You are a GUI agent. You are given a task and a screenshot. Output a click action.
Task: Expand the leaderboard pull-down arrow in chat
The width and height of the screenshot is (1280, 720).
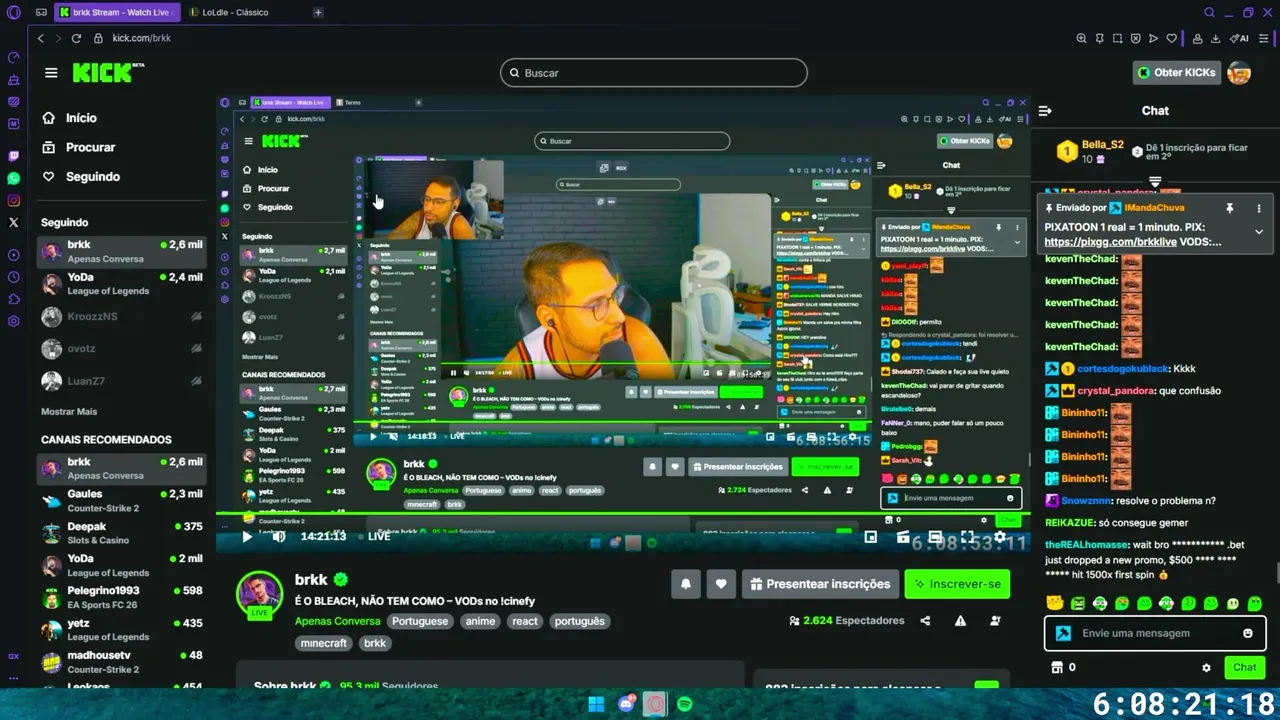coord(1155,182)
